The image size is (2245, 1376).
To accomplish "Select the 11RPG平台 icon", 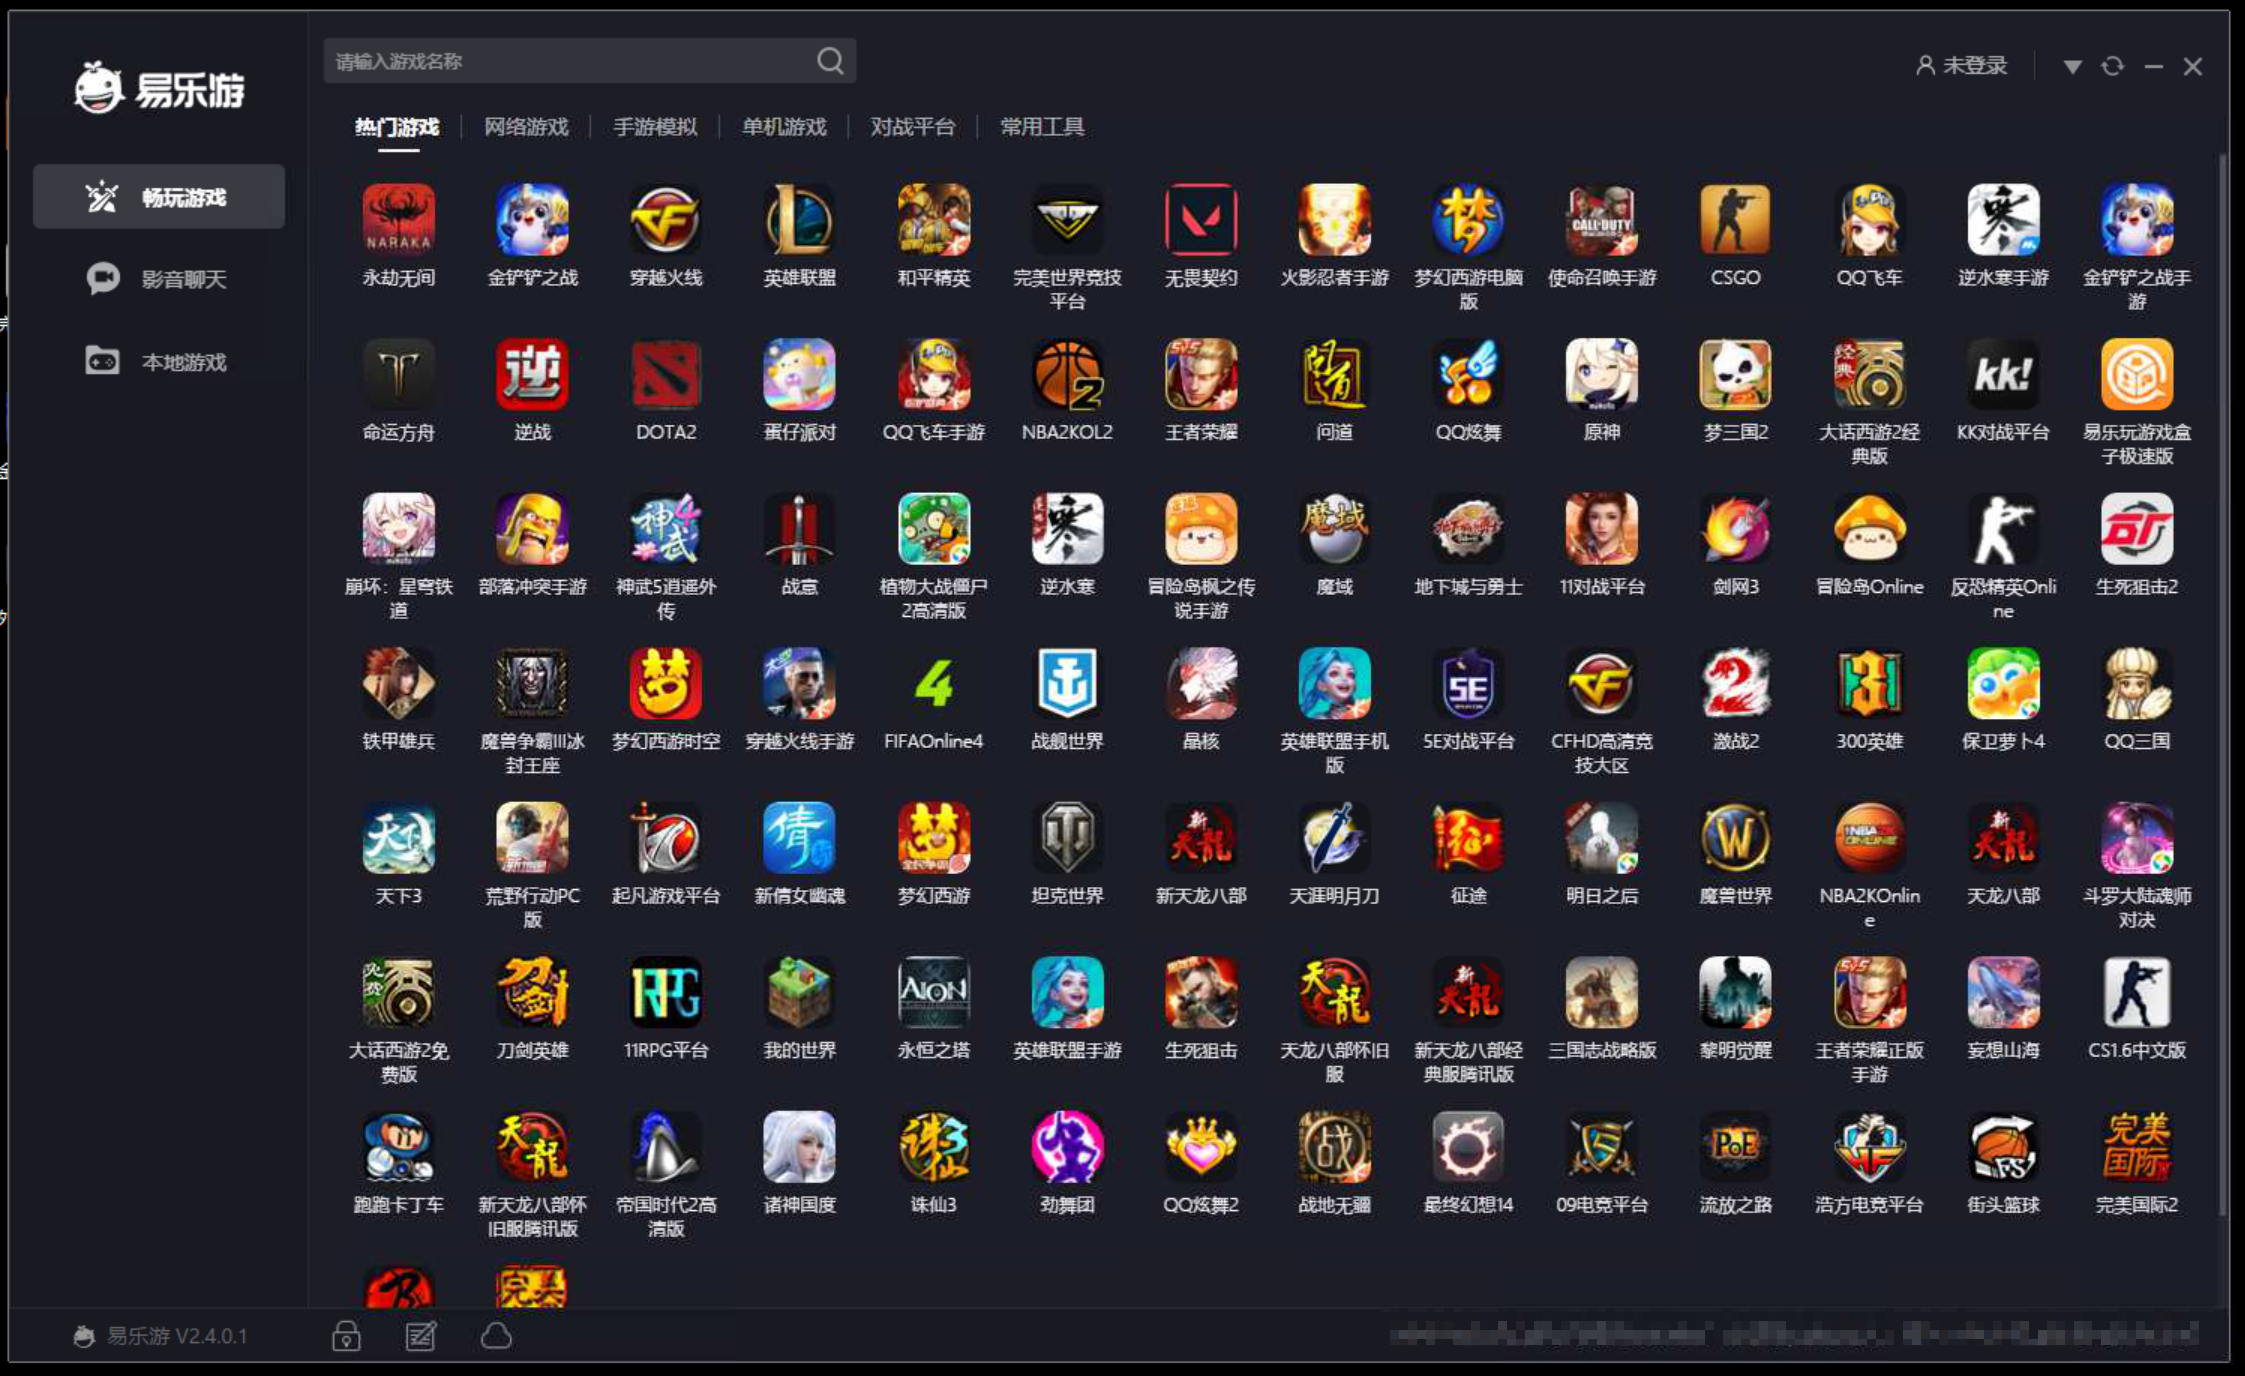I will click(x=665, y=992).
